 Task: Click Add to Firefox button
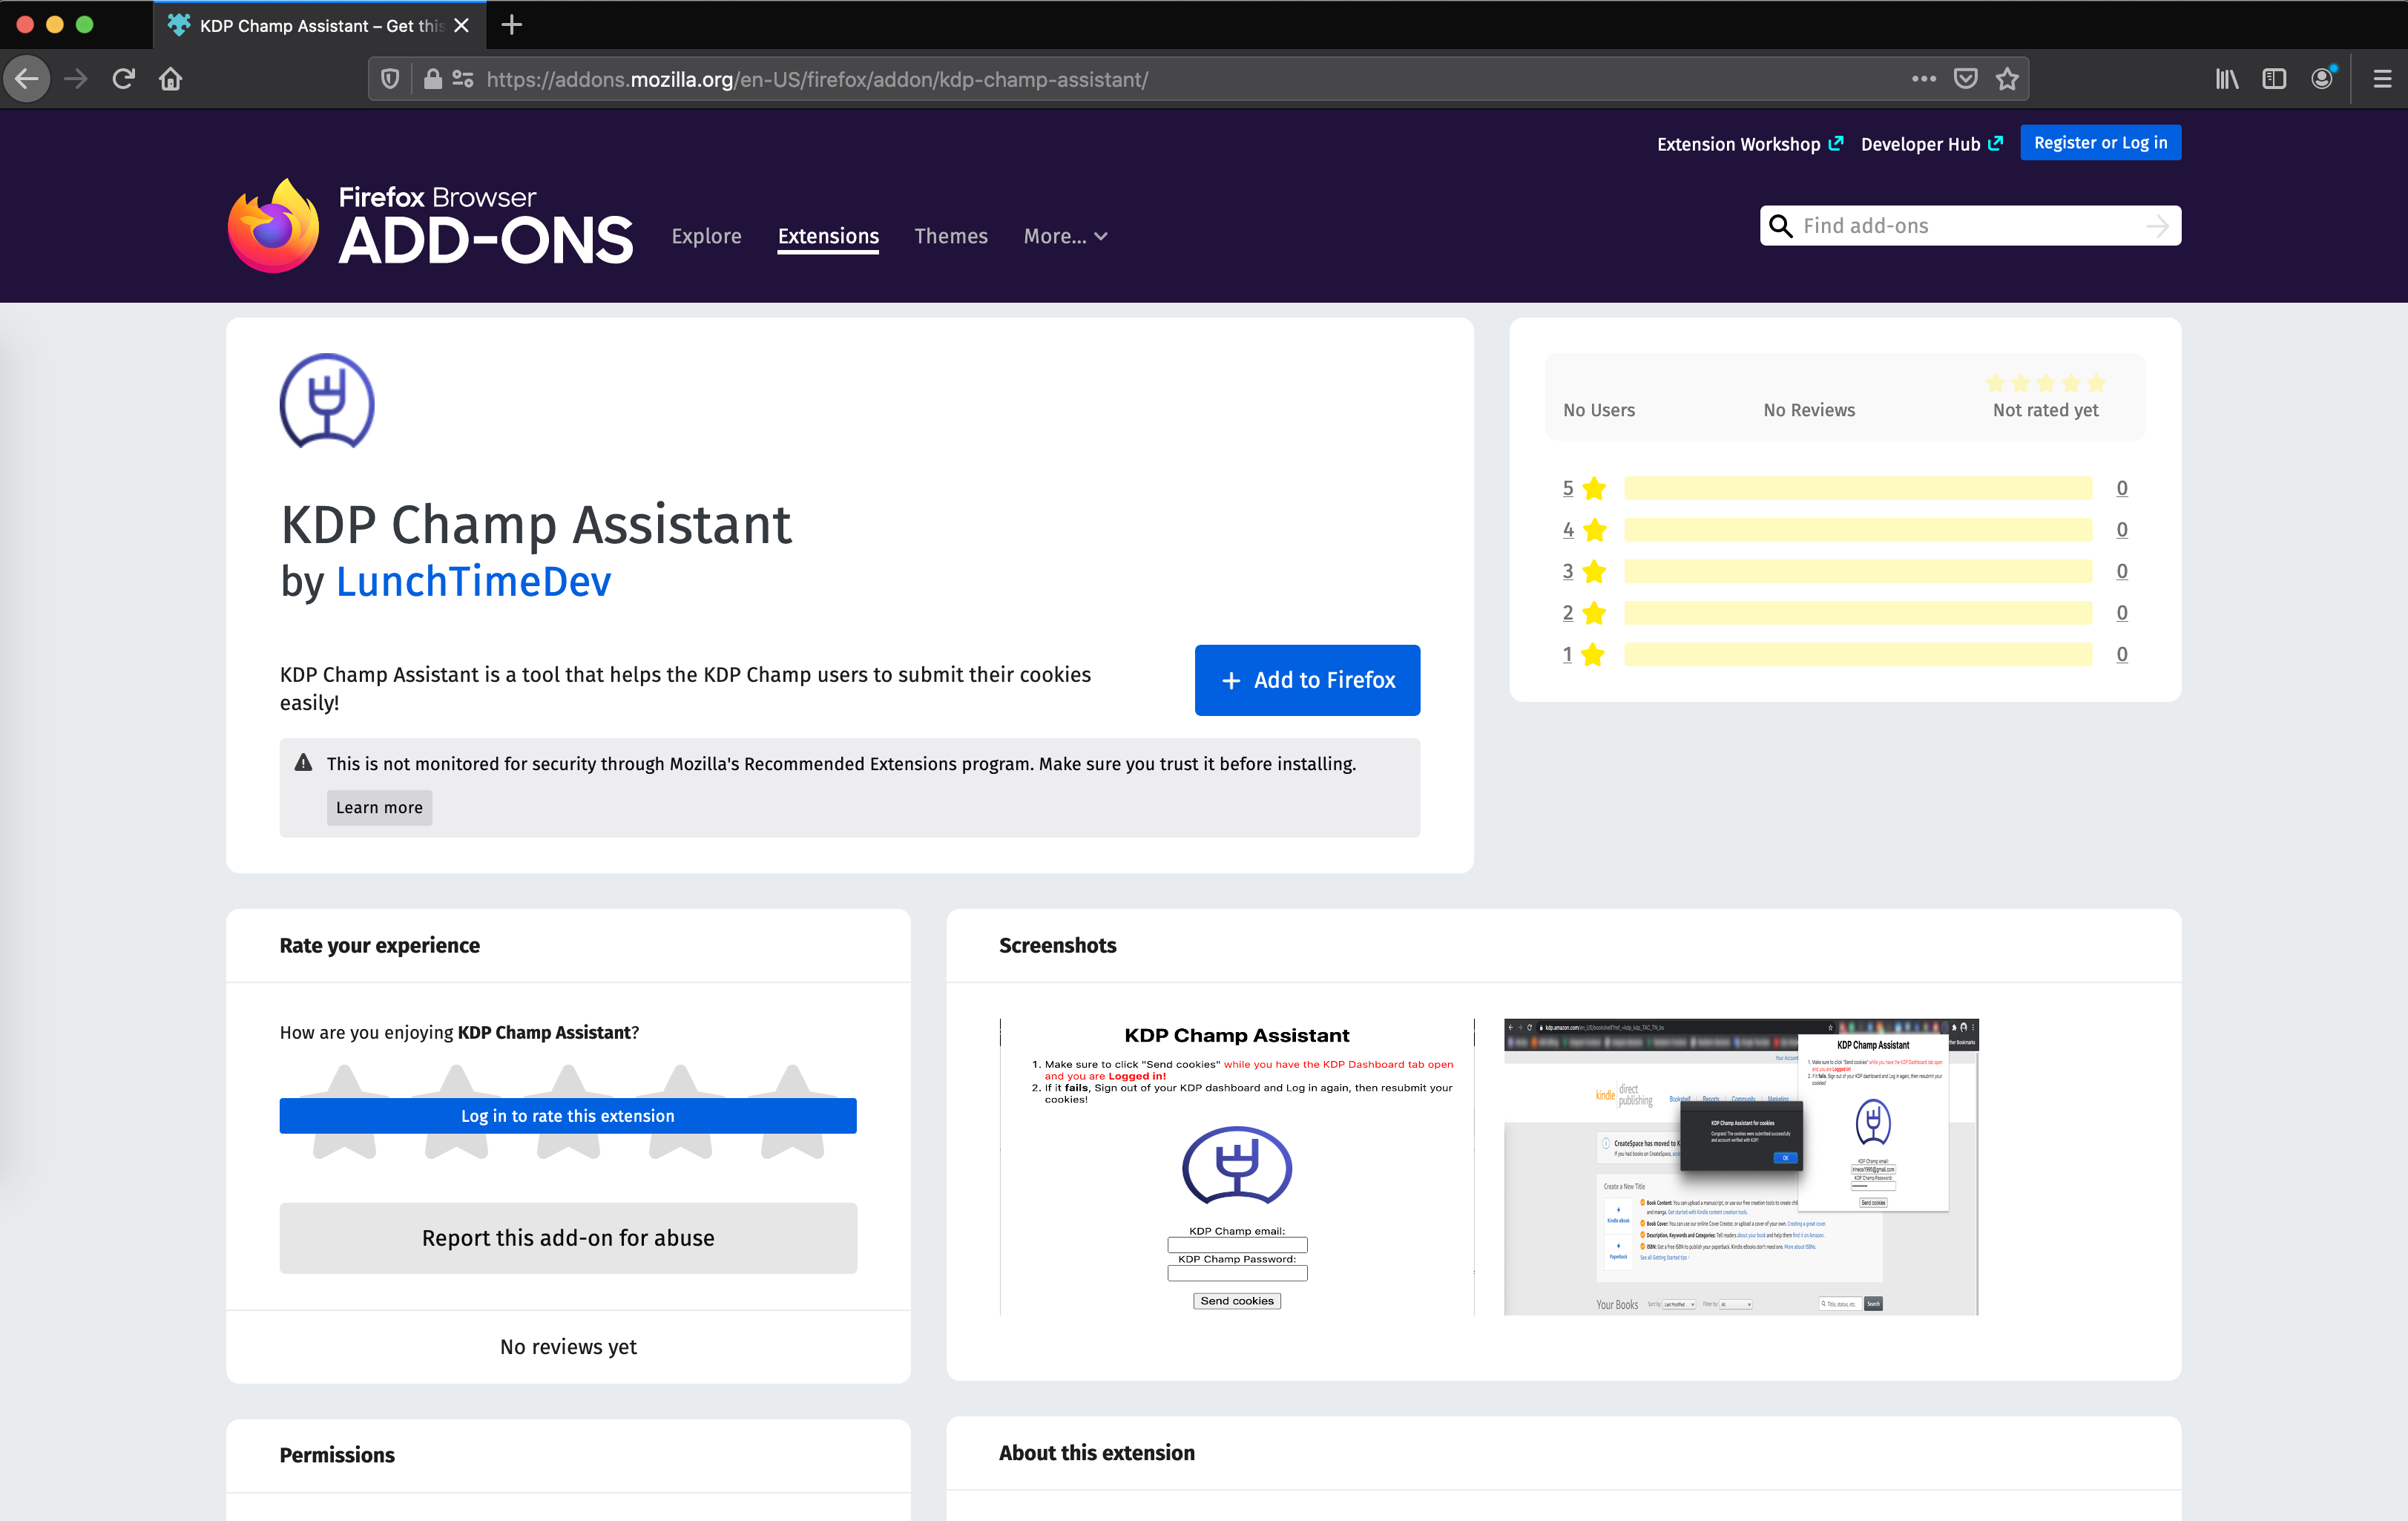[x=1307, y=680]
